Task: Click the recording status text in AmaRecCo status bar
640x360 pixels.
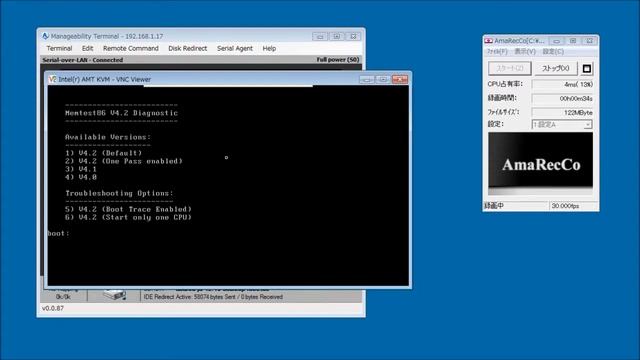Action: coord(494,206)
